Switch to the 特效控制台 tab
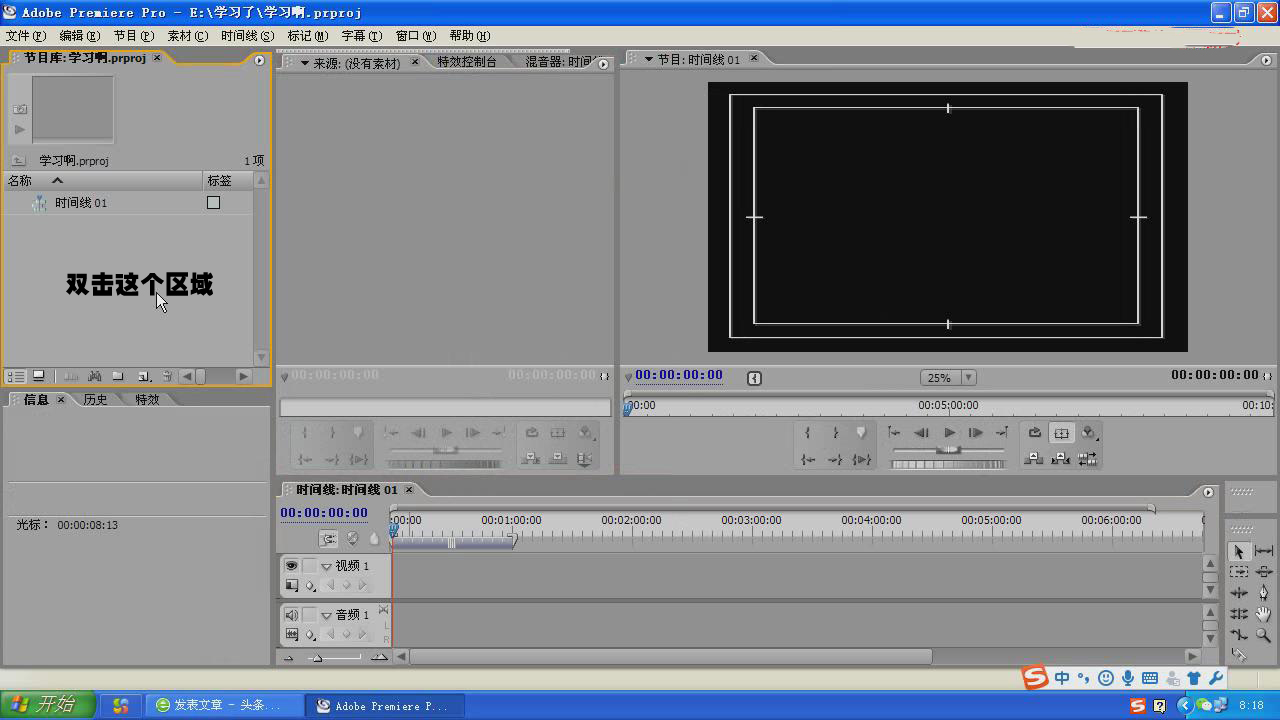 467,62
